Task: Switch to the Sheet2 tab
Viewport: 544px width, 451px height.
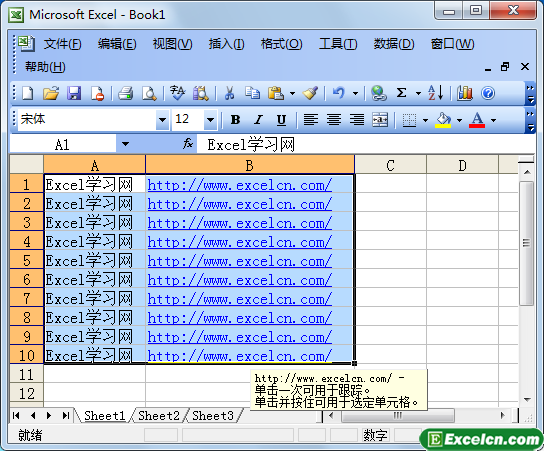Action: click(x=159, y=415)
